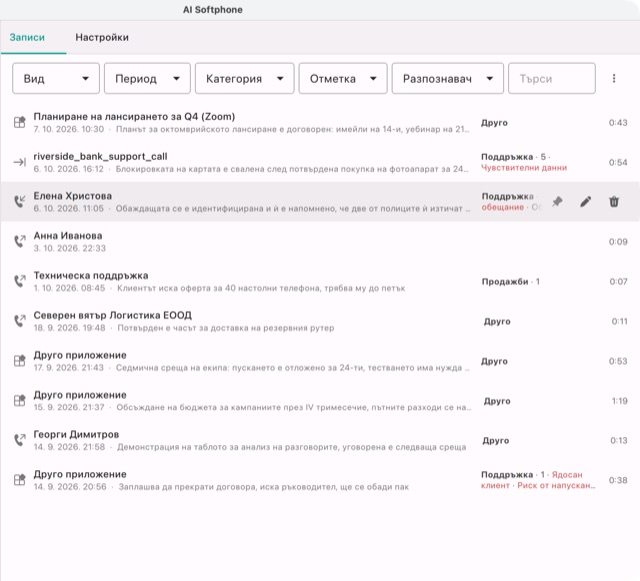Click call icon of Техническа поддръжка row

coord(20,281)
